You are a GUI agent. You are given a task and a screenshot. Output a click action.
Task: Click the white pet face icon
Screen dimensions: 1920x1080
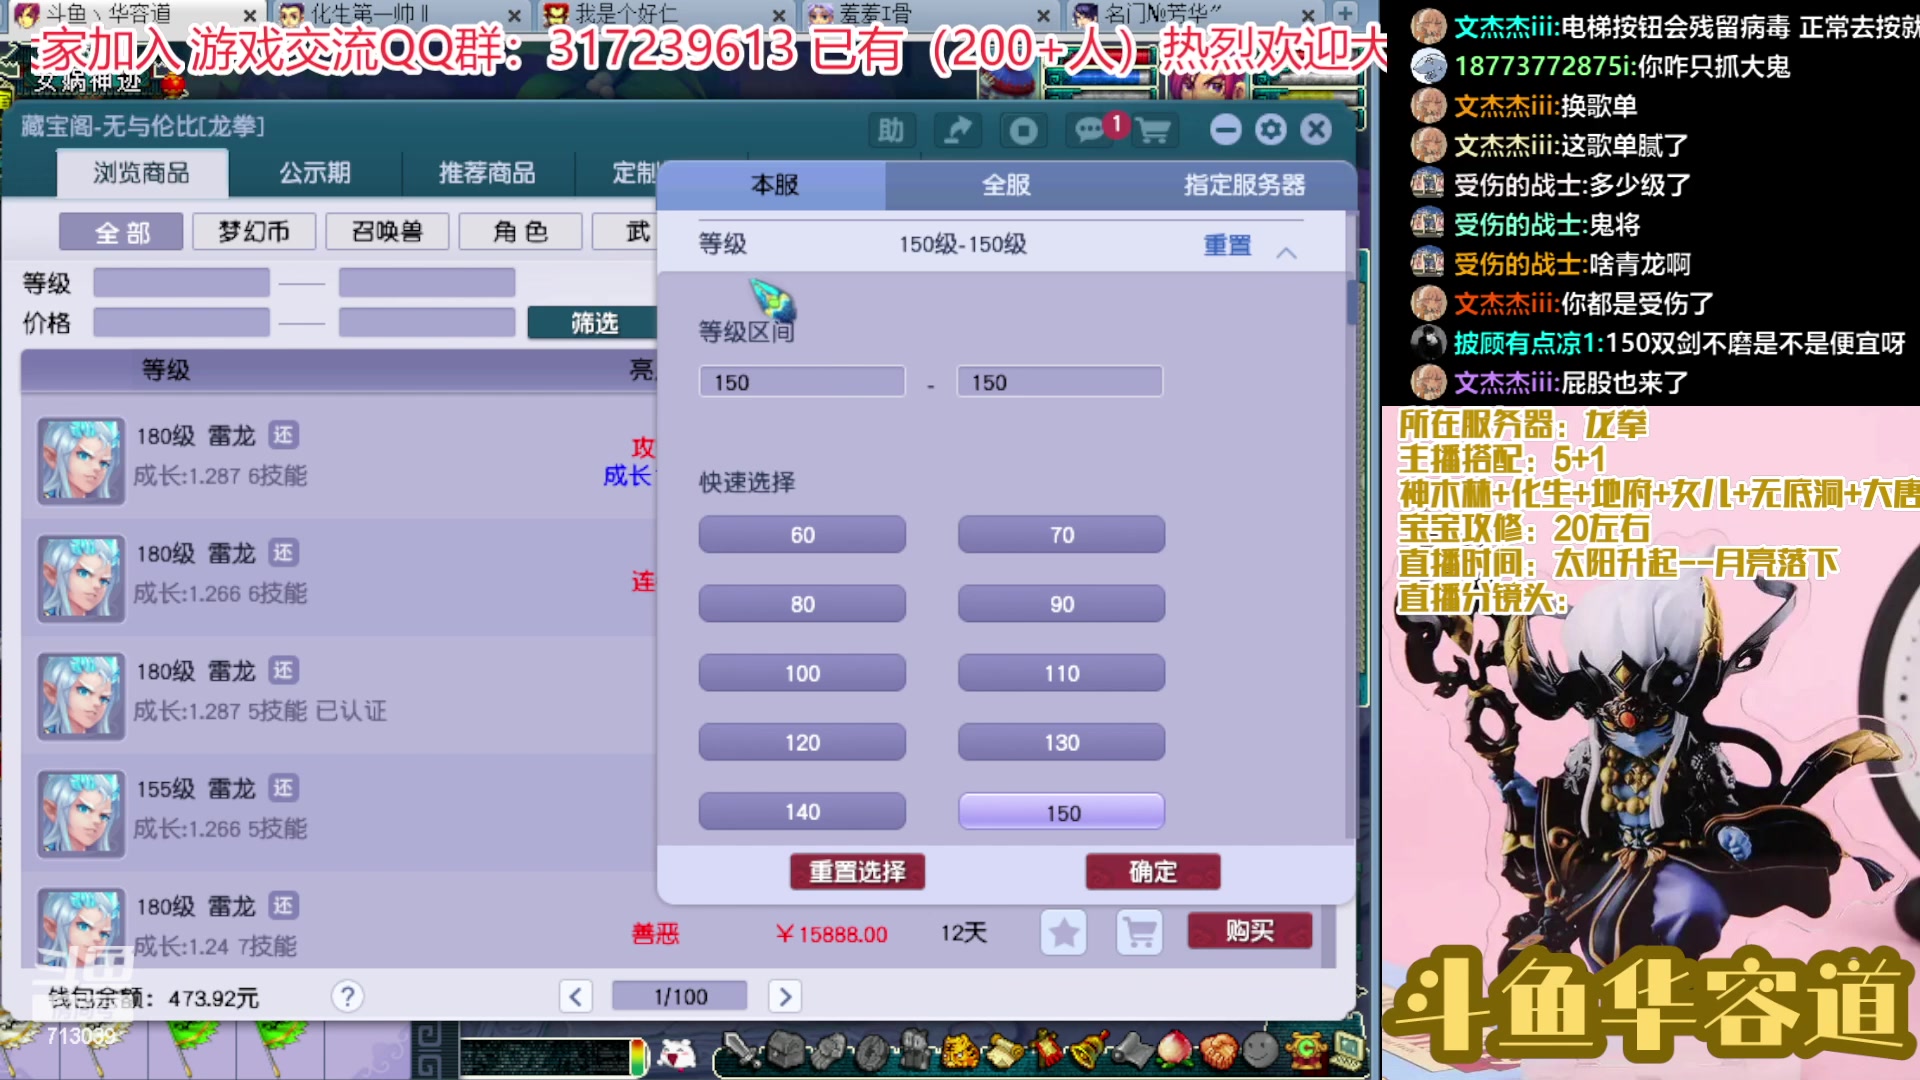coord(678,1055)
